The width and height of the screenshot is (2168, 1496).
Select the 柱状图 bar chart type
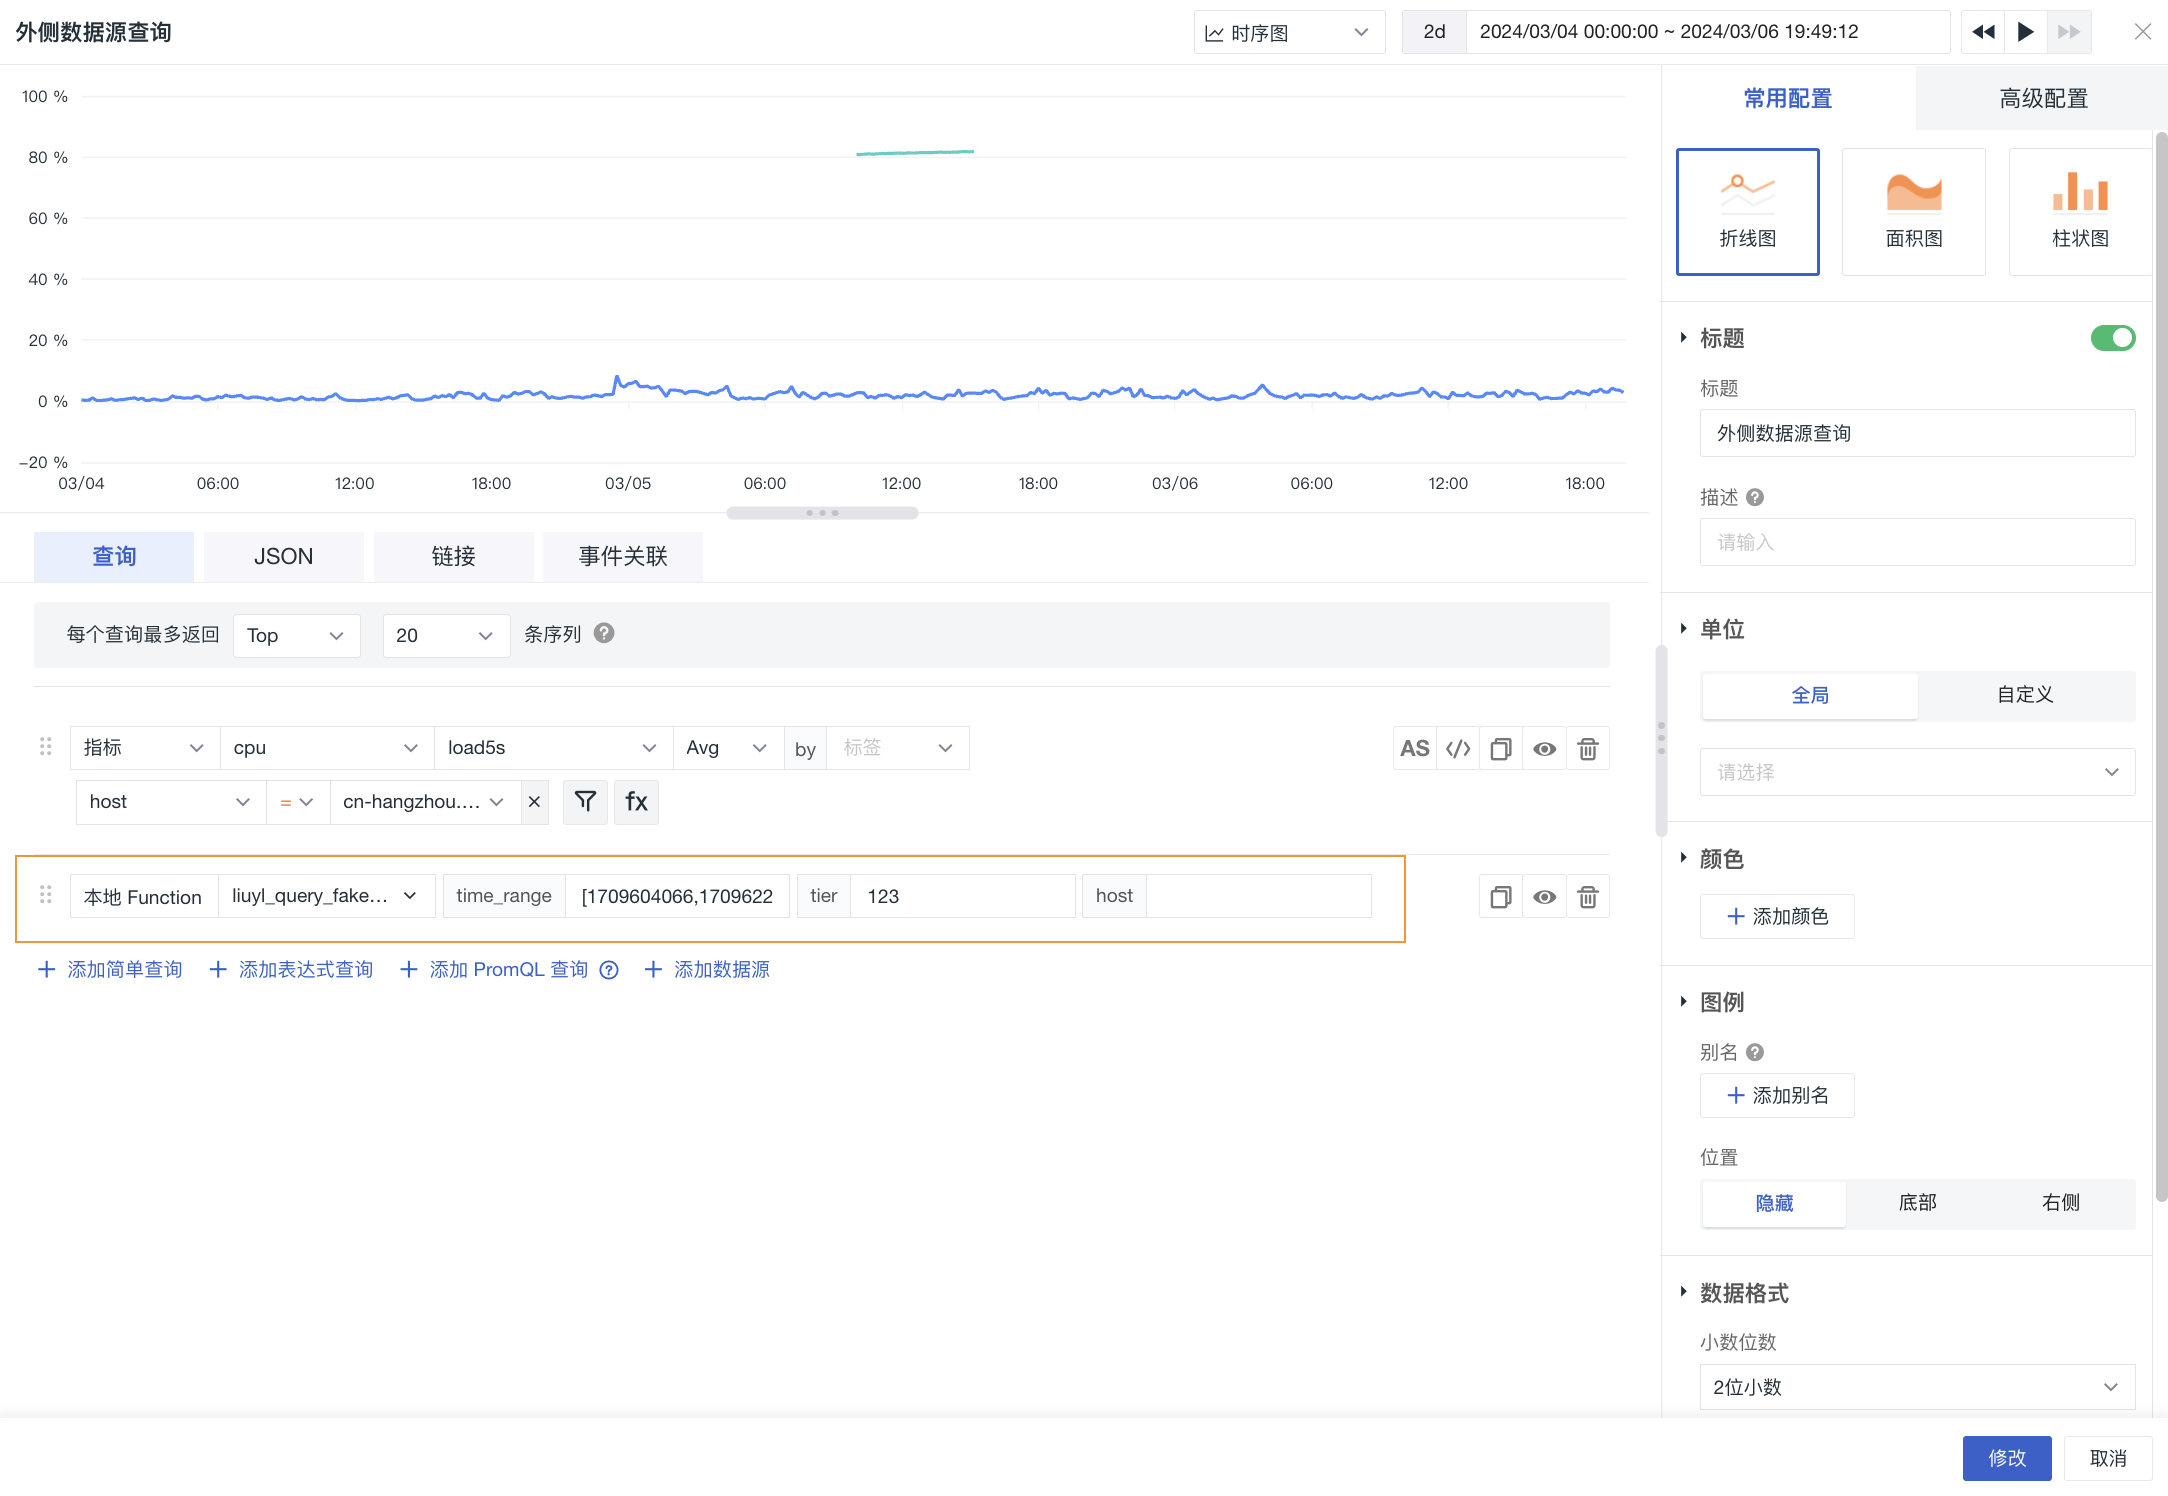[x=2080, y=212]
